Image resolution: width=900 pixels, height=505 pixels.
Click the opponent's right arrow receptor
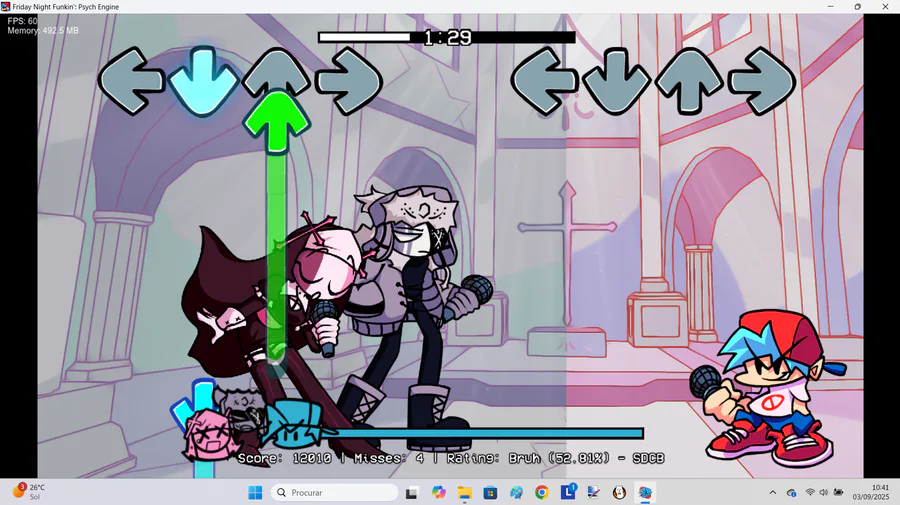click(x=348, y=81)
